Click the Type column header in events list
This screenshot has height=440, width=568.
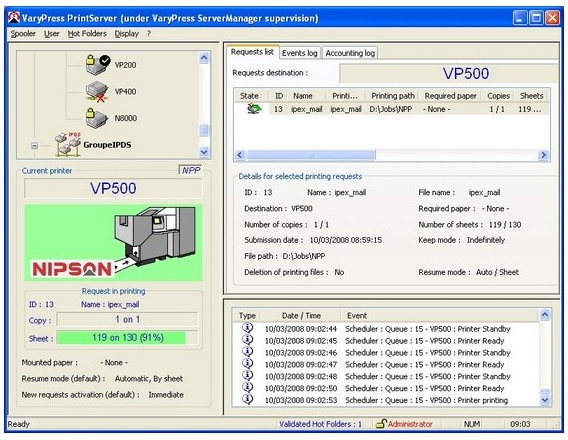(247, 315)
